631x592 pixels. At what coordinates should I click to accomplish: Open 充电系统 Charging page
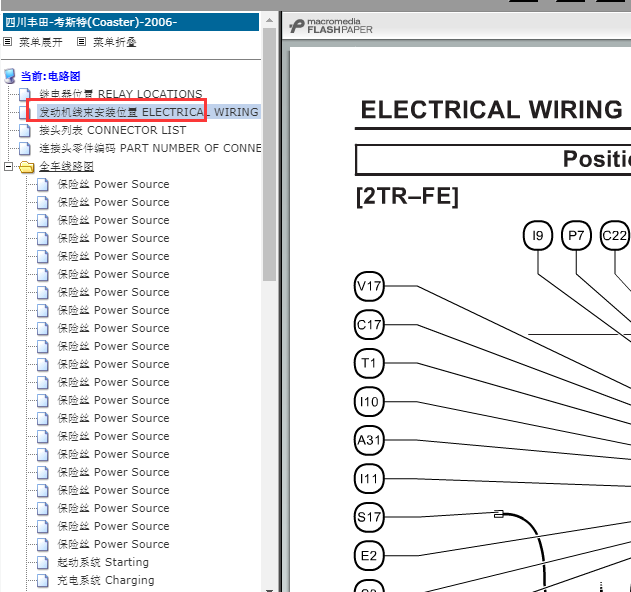tap(105, 580)
